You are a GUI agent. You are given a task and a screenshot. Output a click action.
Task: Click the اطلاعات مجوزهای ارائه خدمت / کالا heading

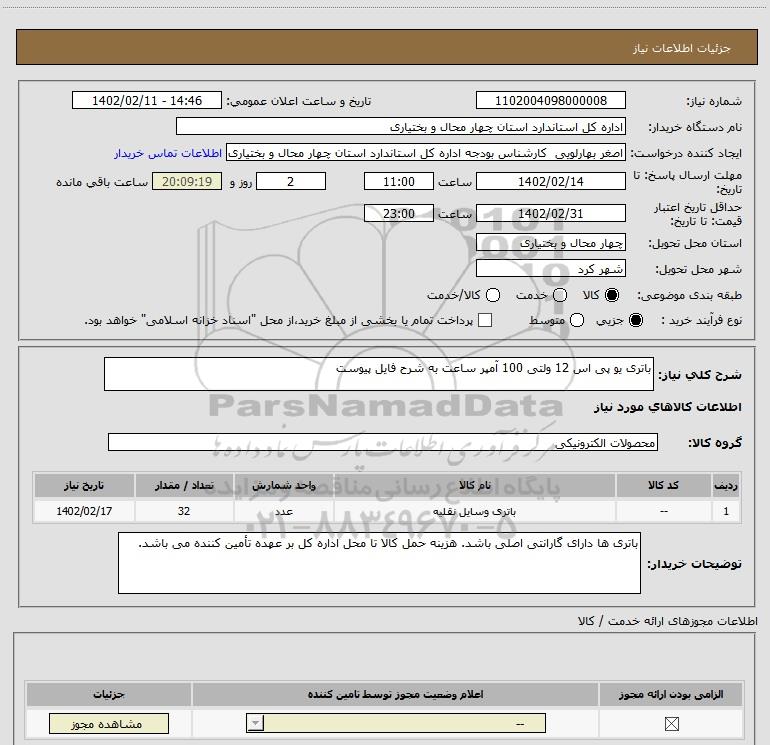click(x=667, y=621)
